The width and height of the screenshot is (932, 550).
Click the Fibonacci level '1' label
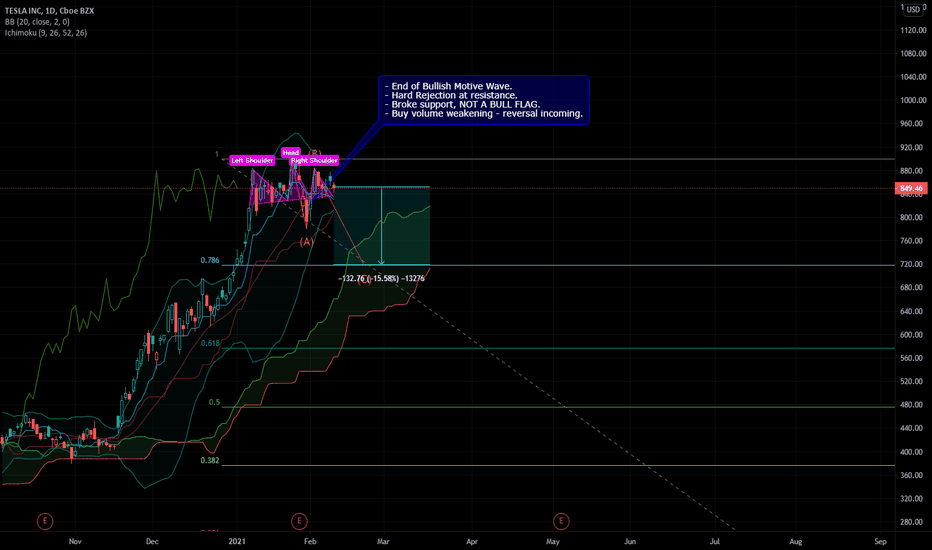pos(217,154)
